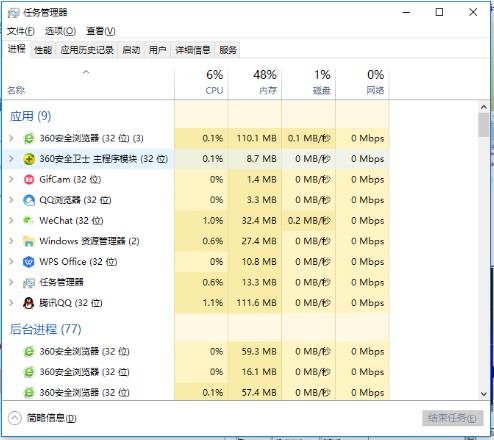Select the 进程 tab
This screenshot has width=494, height=440.
pos(17,49)
